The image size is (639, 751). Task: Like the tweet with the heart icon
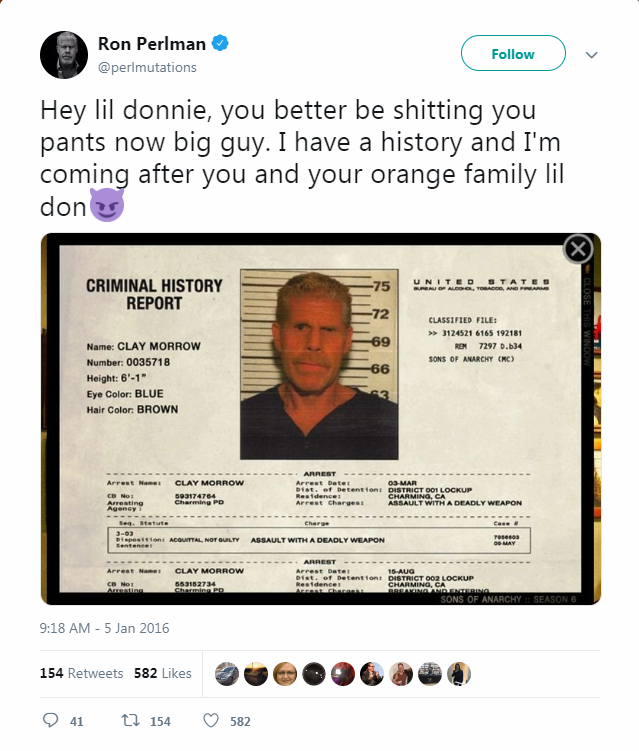[211, 720]
